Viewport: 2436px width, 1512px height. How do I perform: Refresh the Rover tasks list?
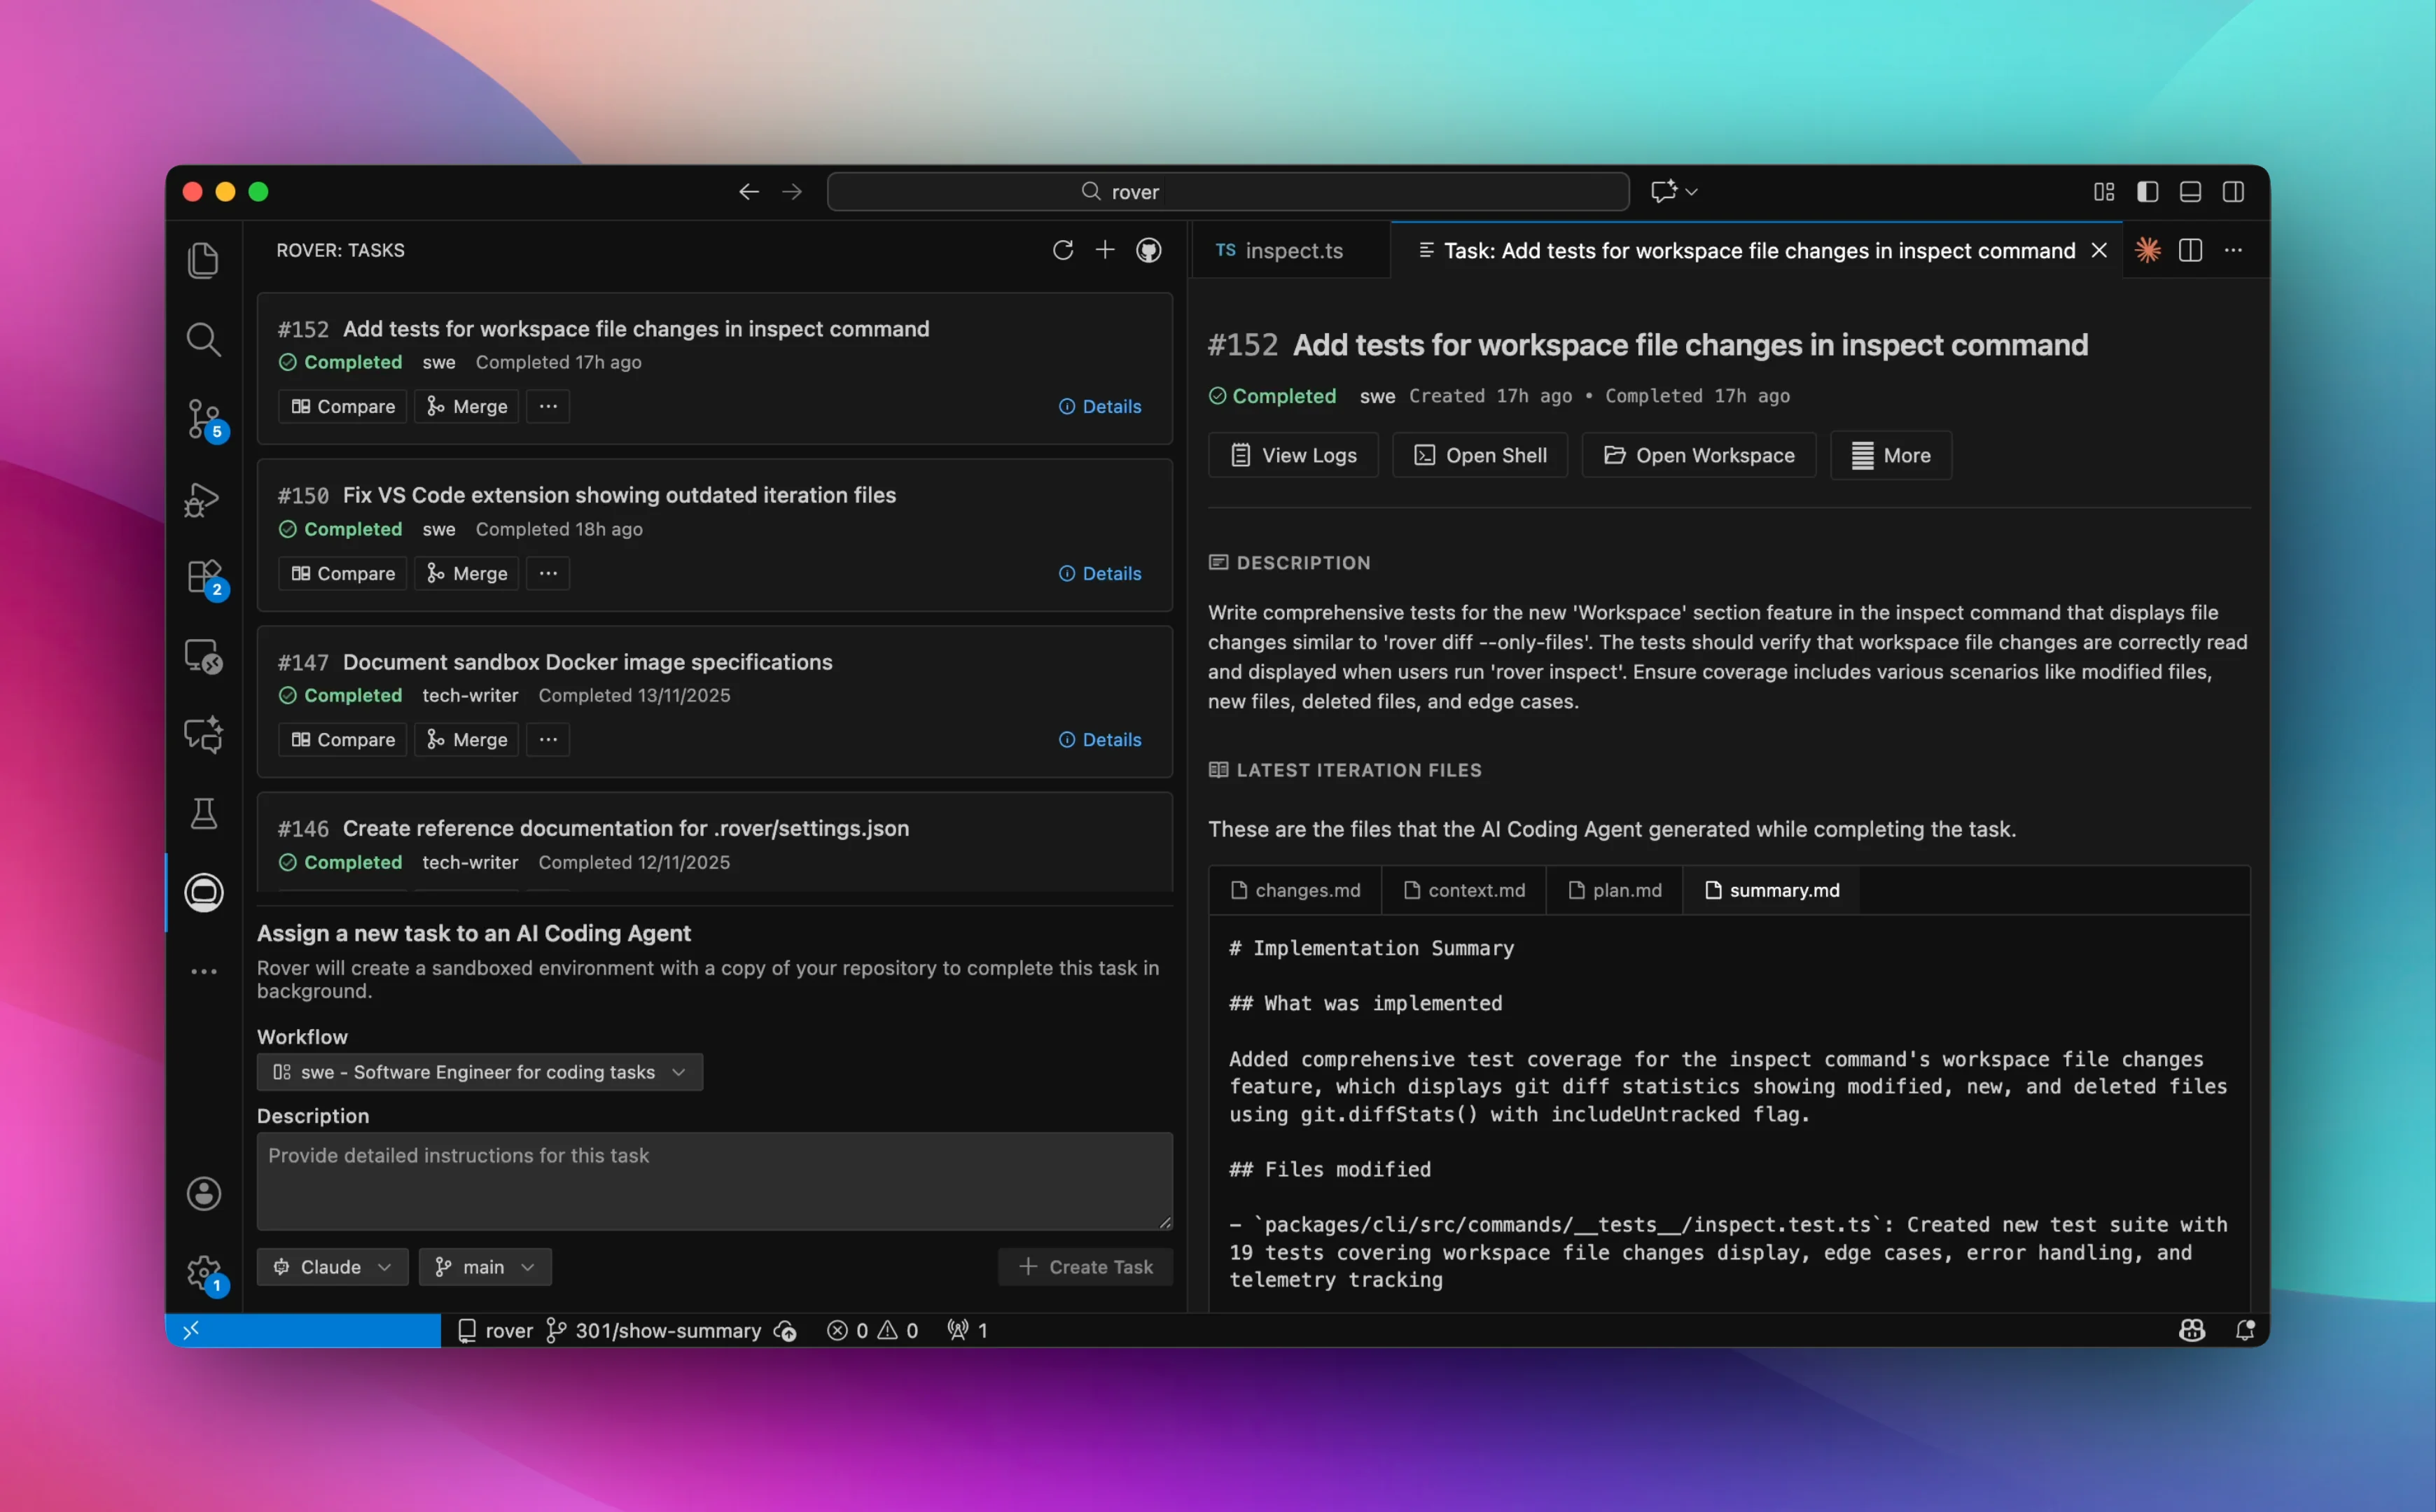coord(1064,250)
